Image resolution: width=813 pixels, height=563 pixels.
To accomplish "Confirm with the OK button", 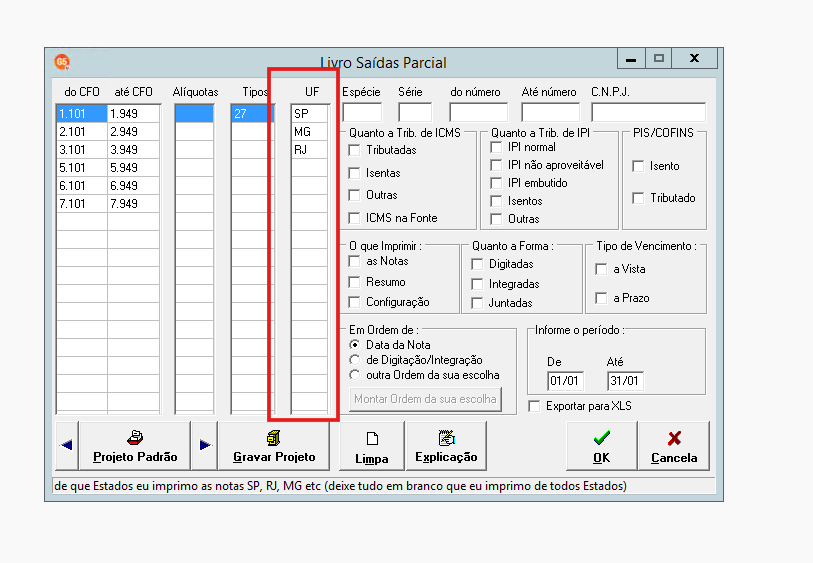I will [601, 445].
